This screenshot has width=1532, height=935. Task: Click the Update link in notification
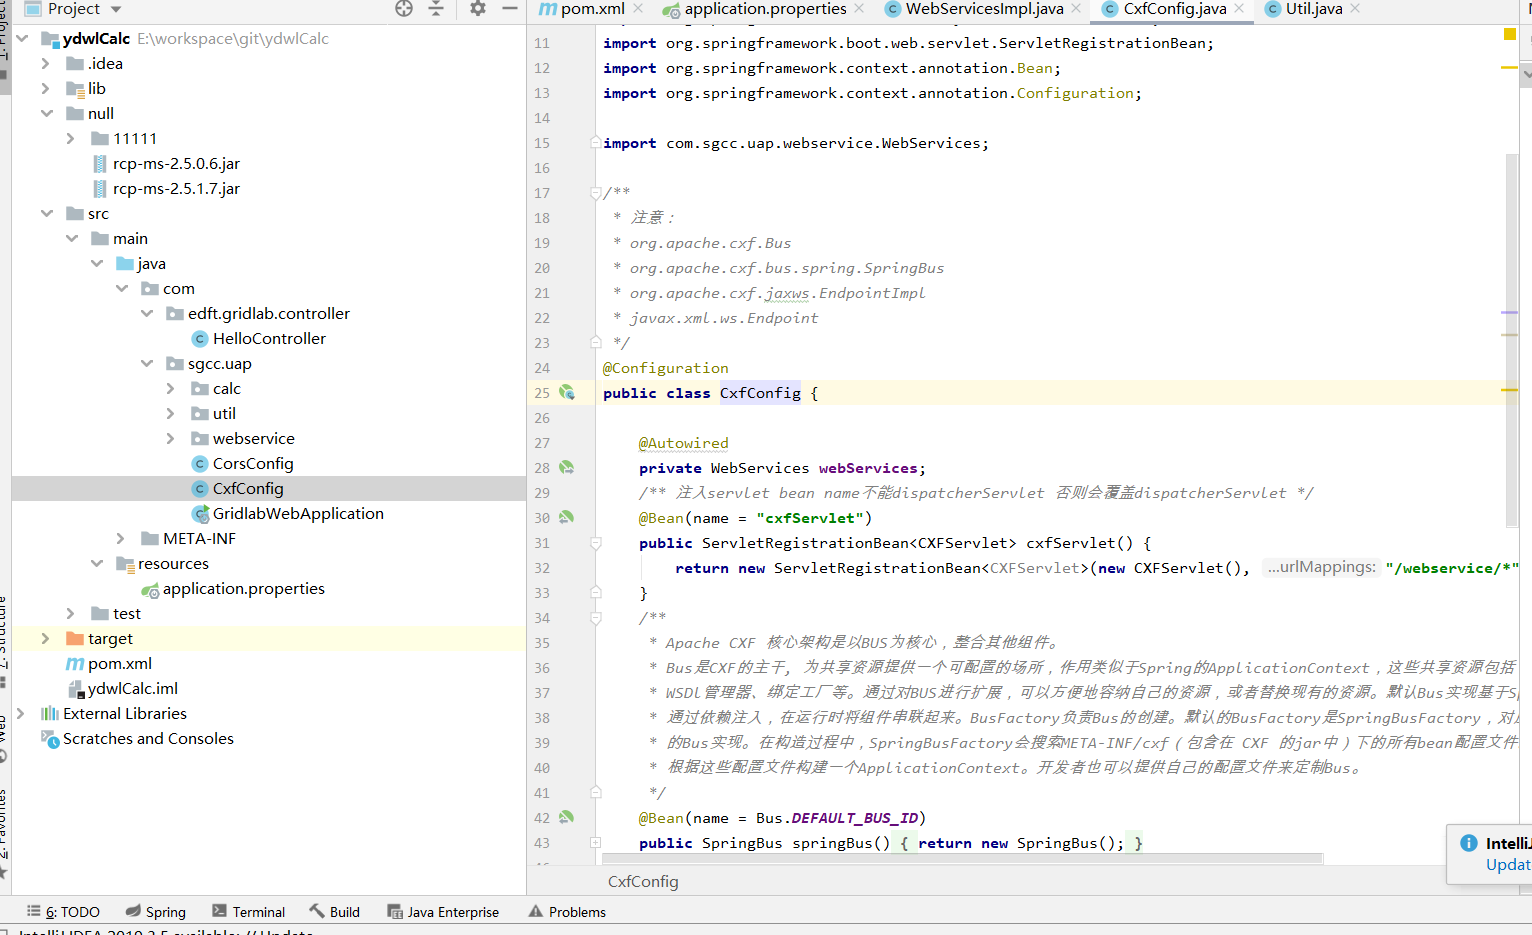(x=1508, y=865)
